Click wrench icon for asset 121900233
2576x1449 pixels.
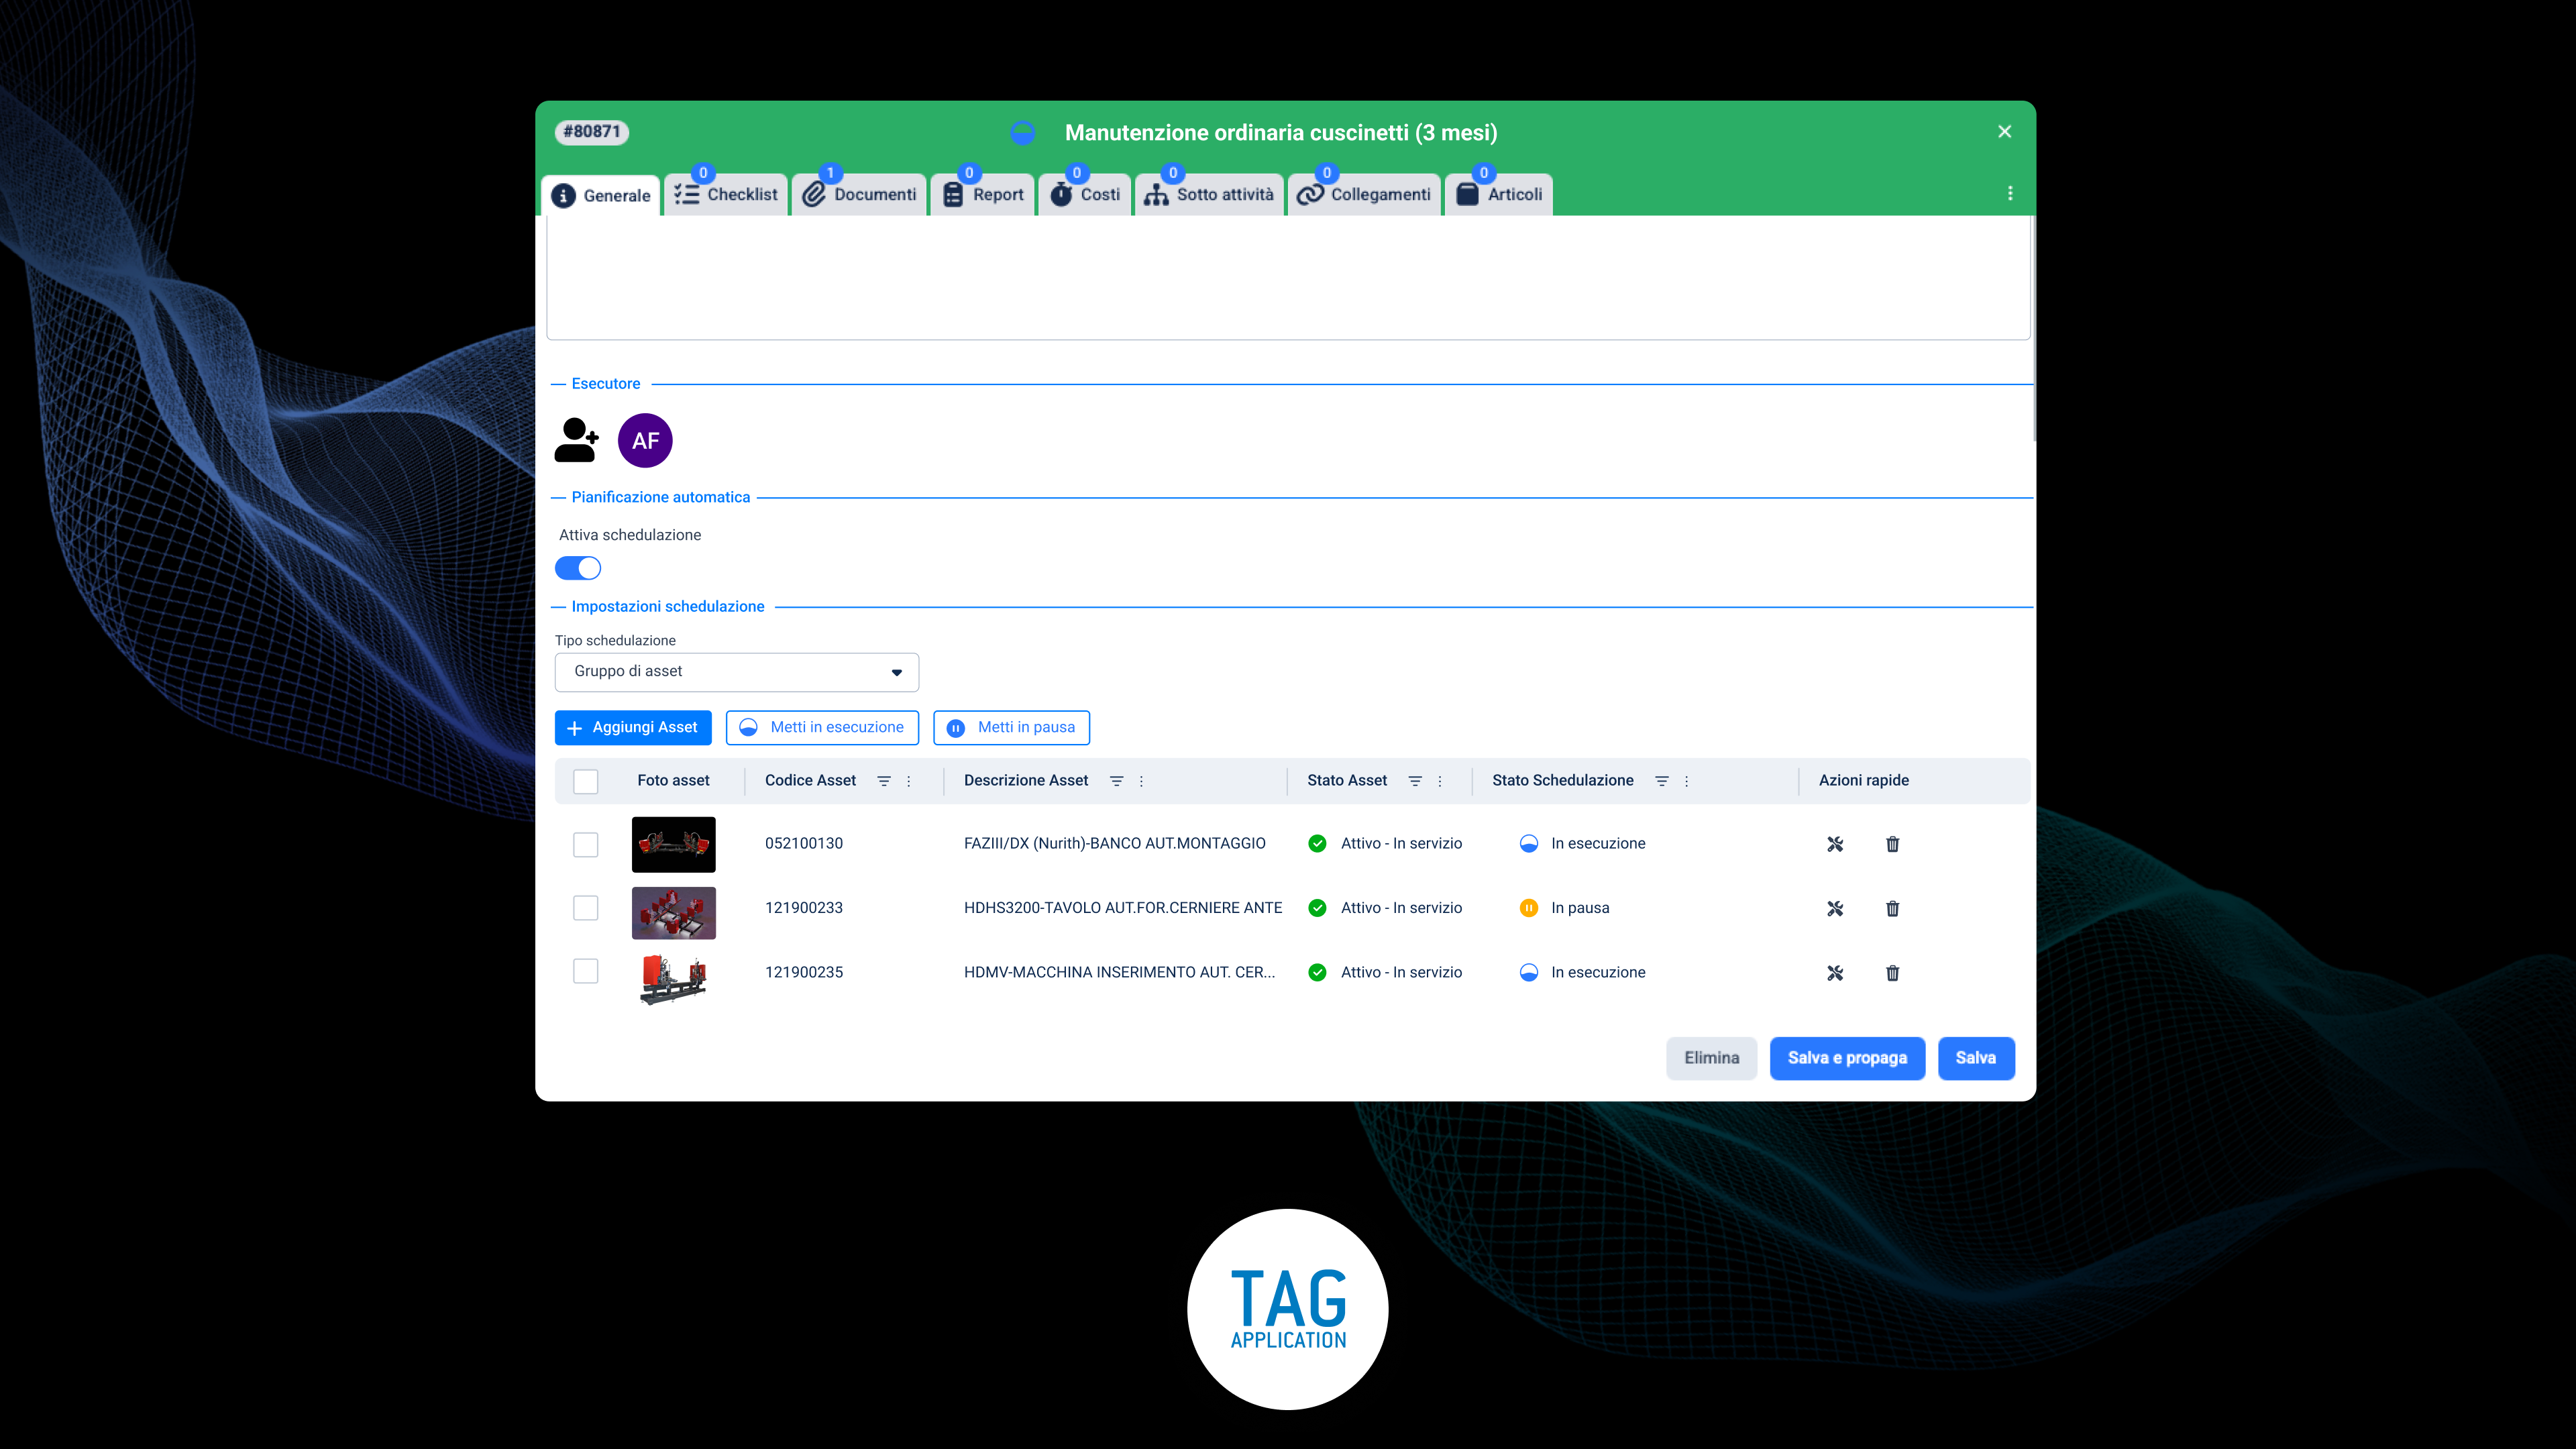click(1835, 908)
